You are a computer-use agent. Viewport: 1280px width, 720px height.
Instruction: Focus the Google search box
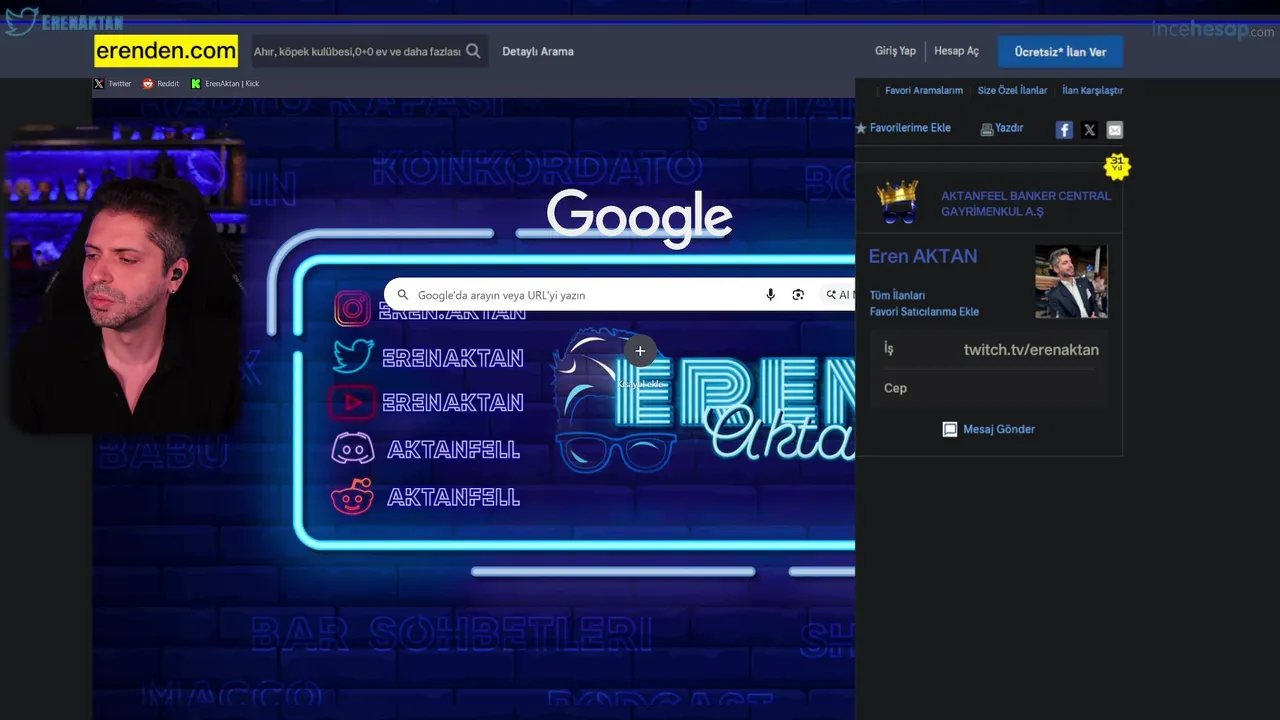(x=619, y=295)
